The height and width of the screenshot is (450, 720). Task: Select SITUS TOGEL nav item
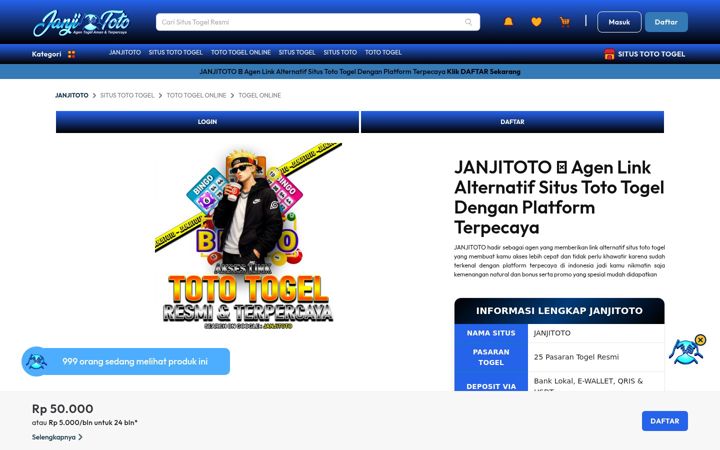click(297, 52)
